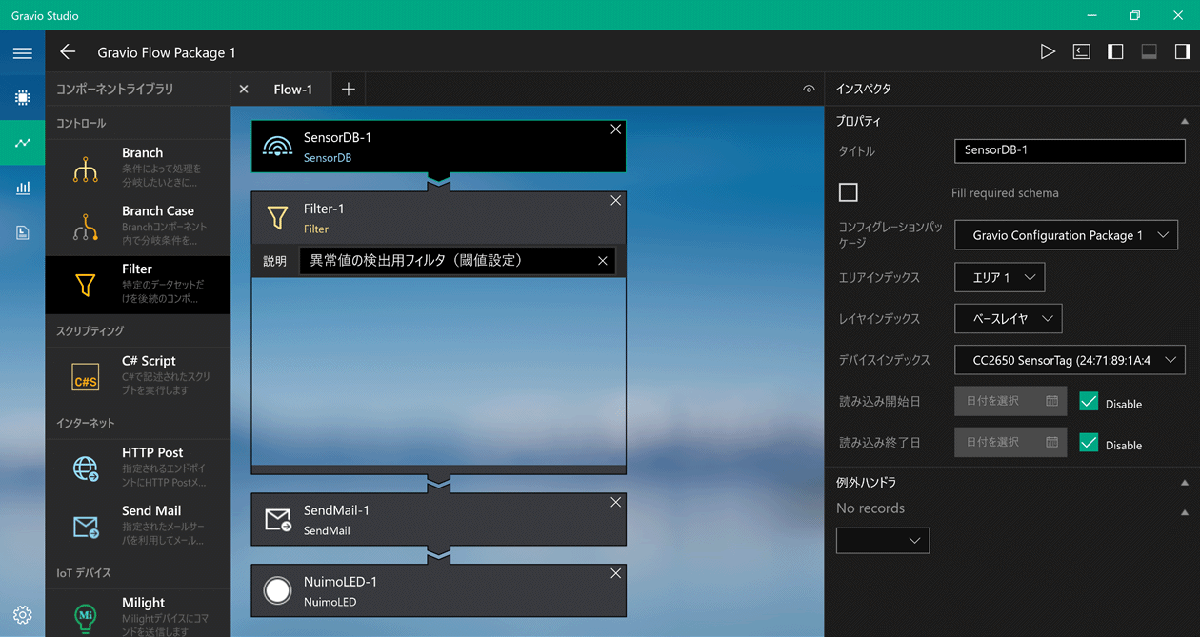Toggle the right inspector panel layout icon

1182,52
